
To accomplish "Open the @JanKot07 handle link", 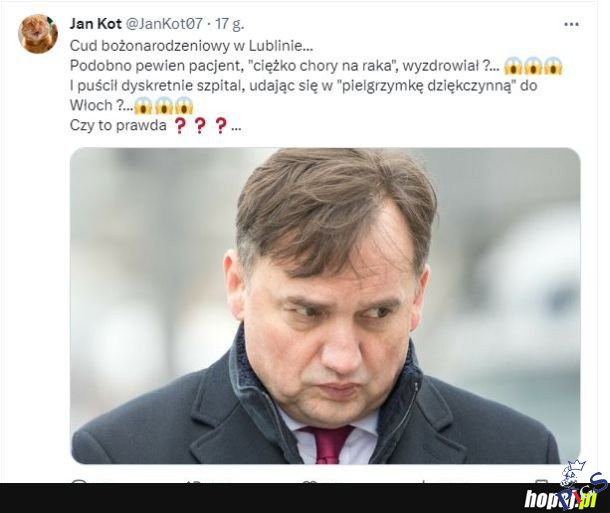I will click(x=164, y=24).
